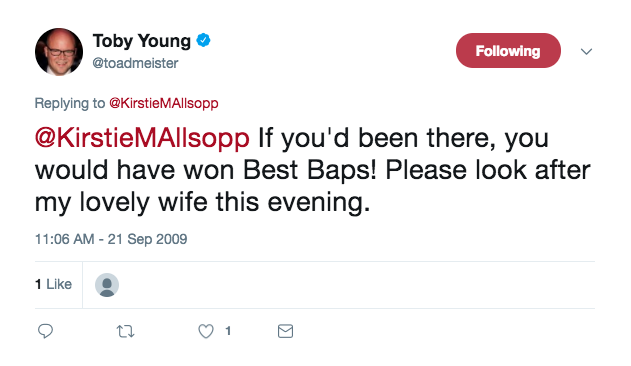631x366 pixels.
Task: Like the tweet with the heart icon
Action: [206, 331]
